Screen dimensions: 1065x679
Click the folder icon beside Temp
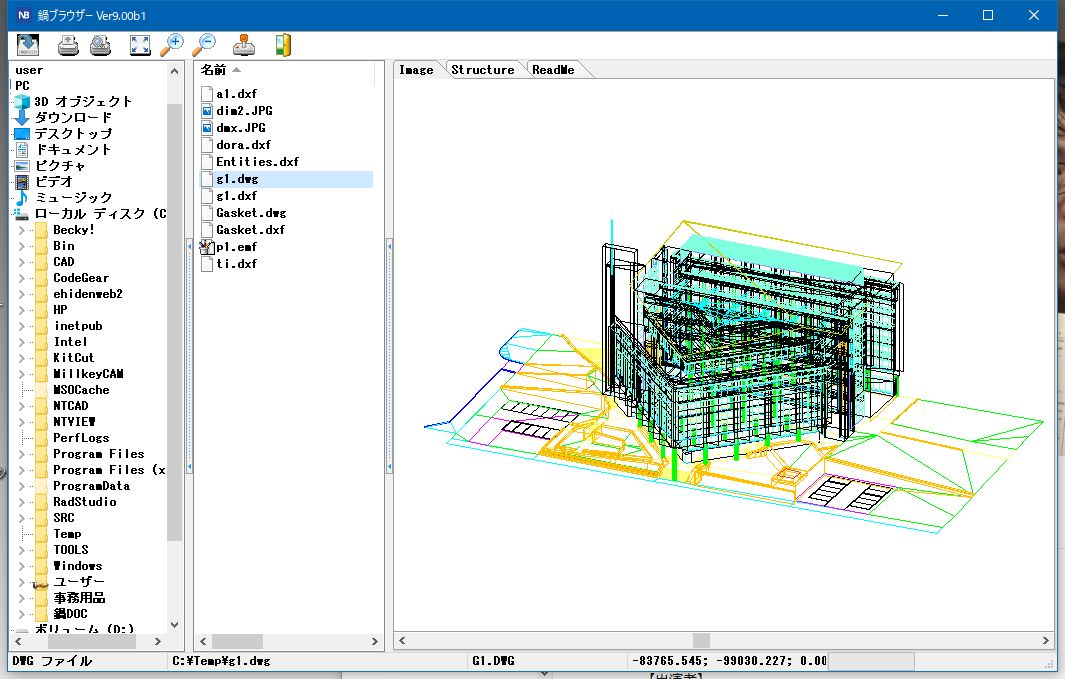coord(41,534)
